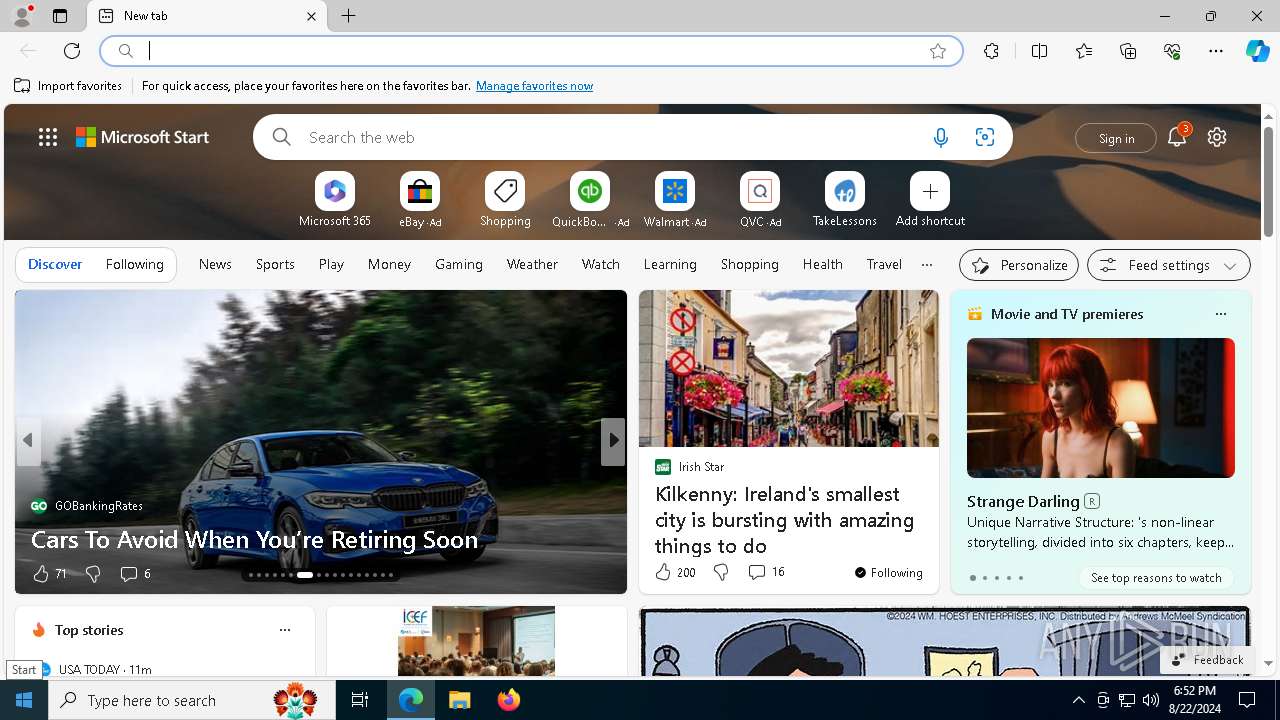Open Edge profile icon
1280x720 pixels.
coord(21,16)
